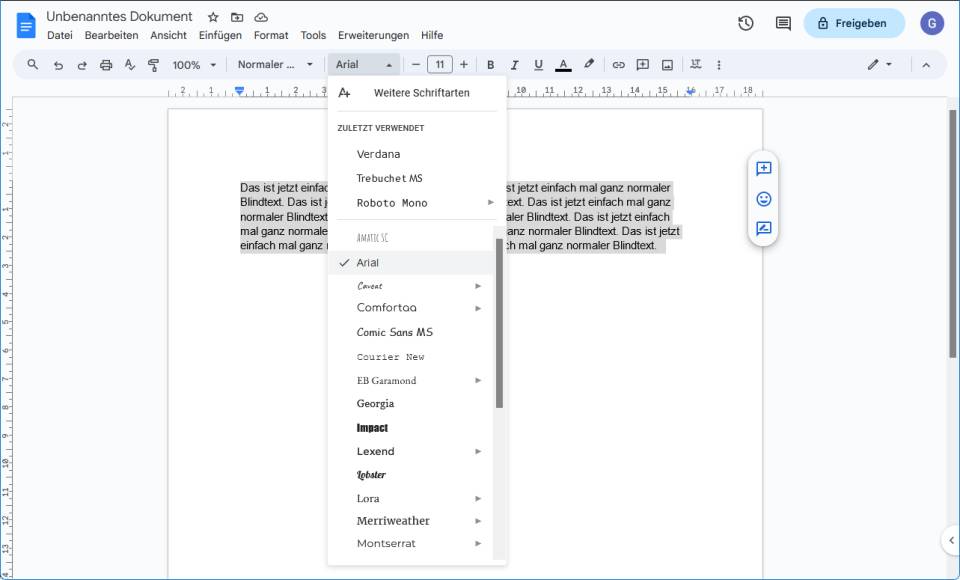
Task: Select the spell check icon
Action: tap(130, 64)
